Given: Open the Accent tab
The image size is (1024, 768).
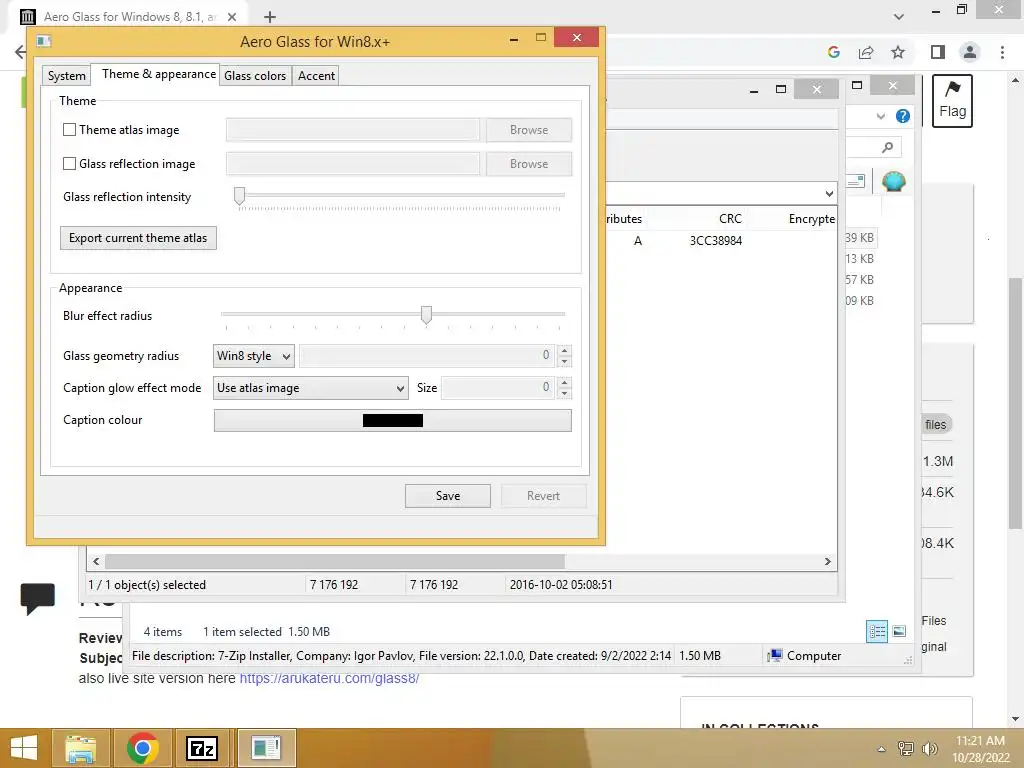Looking at the screenshot, I should click(316, 76).
